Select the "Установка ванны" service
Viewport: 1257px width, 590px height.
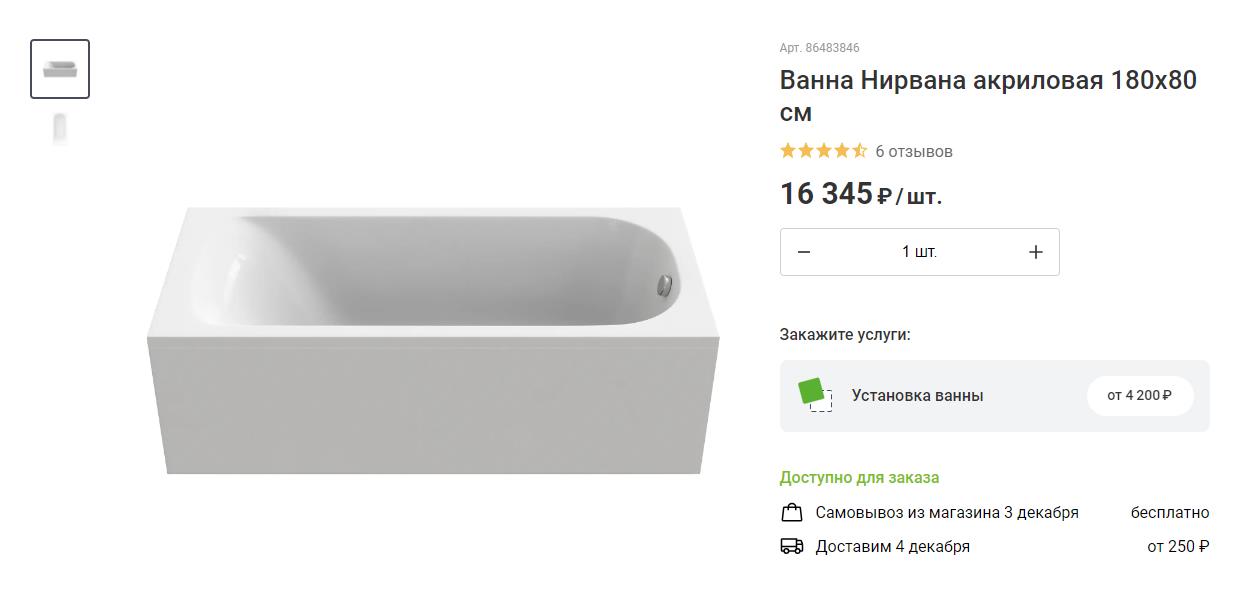pyautogui.click(x=917, y=396)
